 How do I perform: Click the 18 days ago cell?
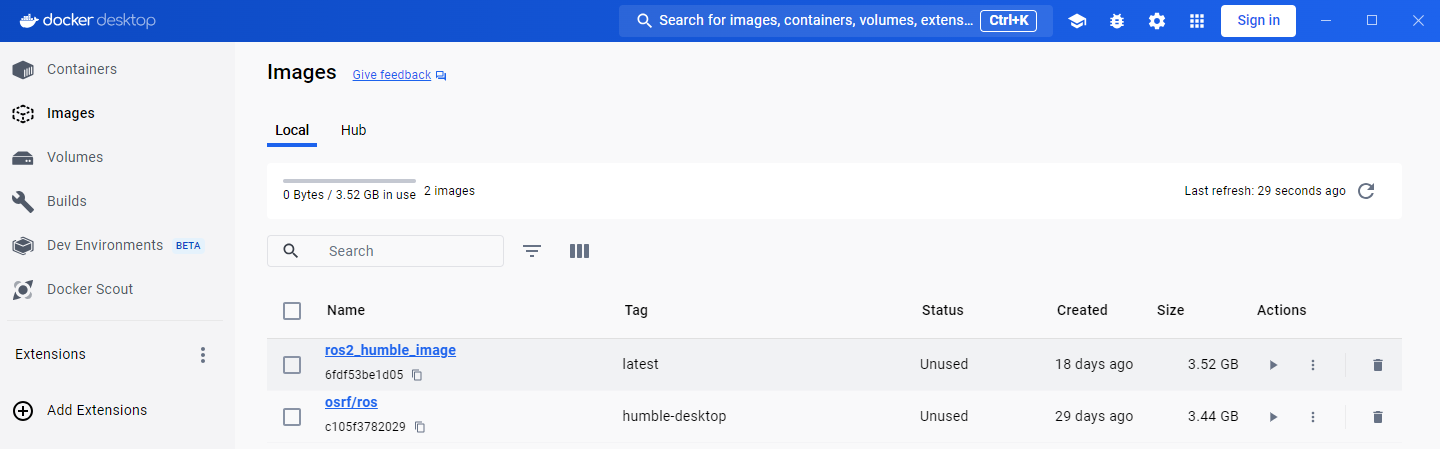pos(1094,364)
